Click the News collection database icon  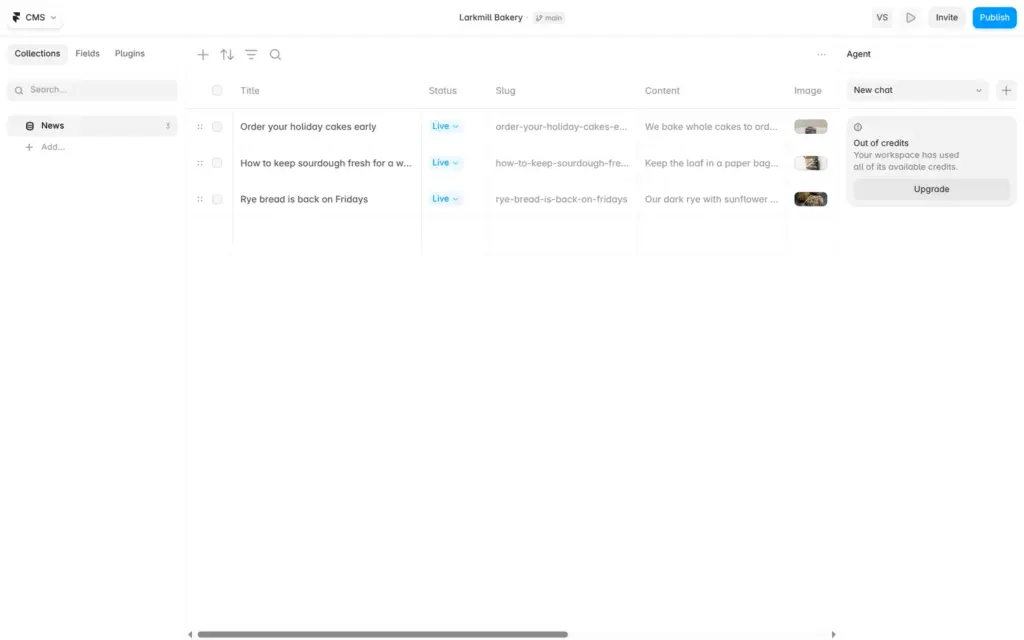(29, 126)
